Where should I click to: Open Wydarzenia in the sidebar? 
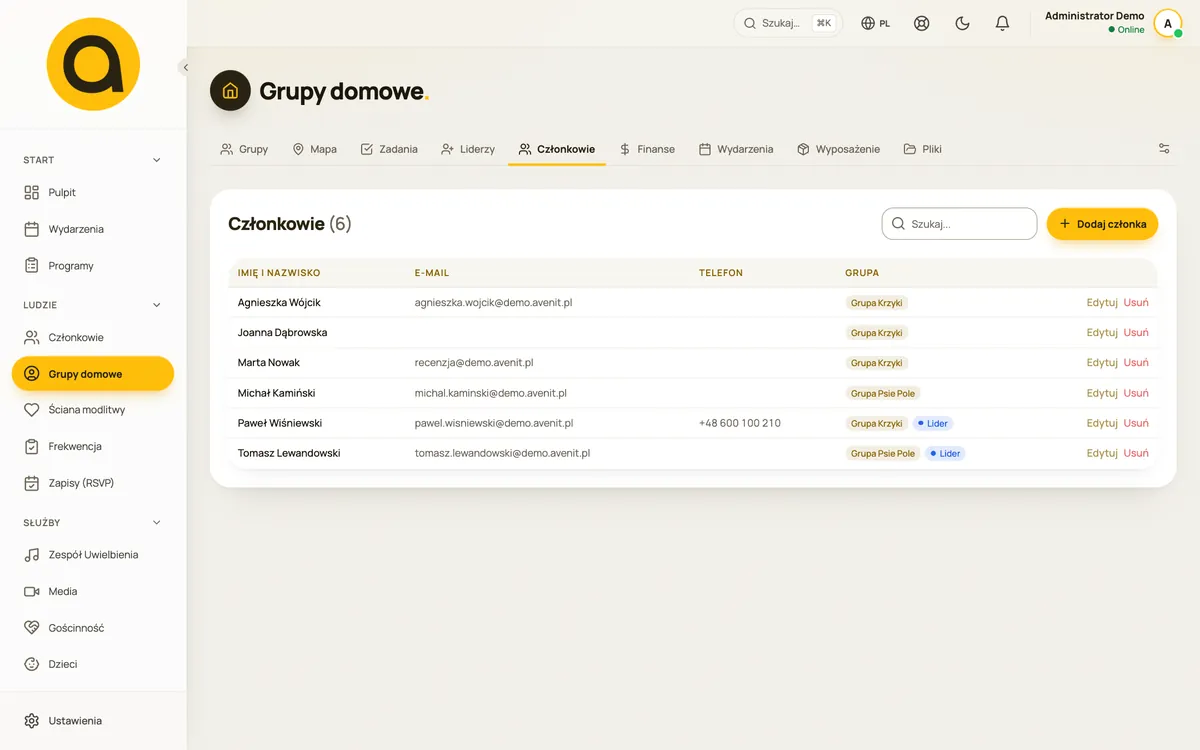coord(93,229)
